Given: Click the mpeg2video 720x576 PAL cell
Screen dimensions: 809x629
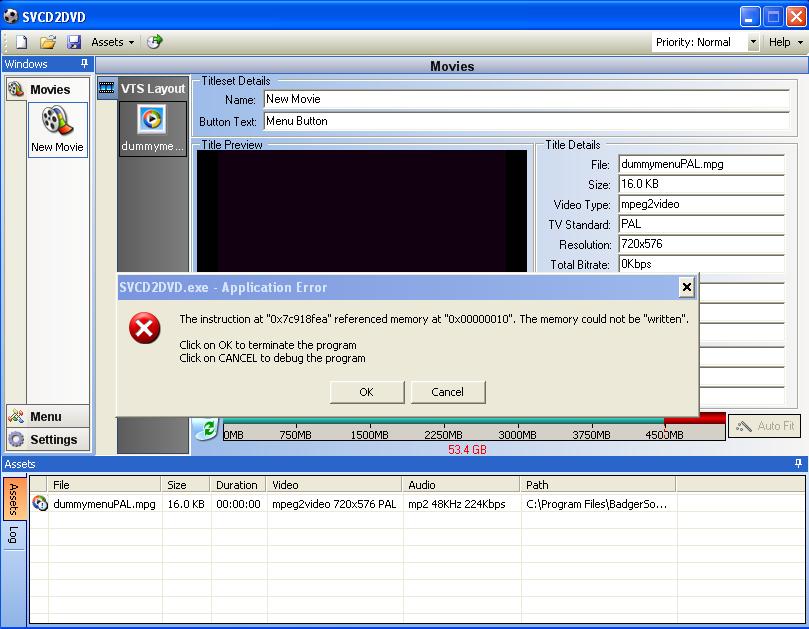Looking at the screenshot, I should (x=334, y=504).
